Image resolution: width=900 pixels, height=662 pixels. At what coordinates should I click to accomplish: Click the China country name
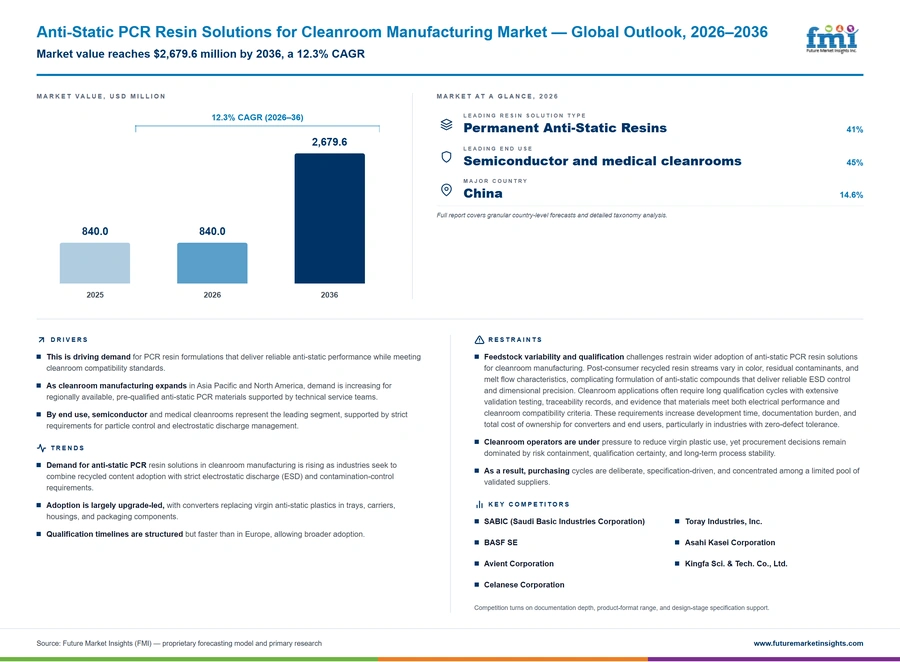click(483, 193)
